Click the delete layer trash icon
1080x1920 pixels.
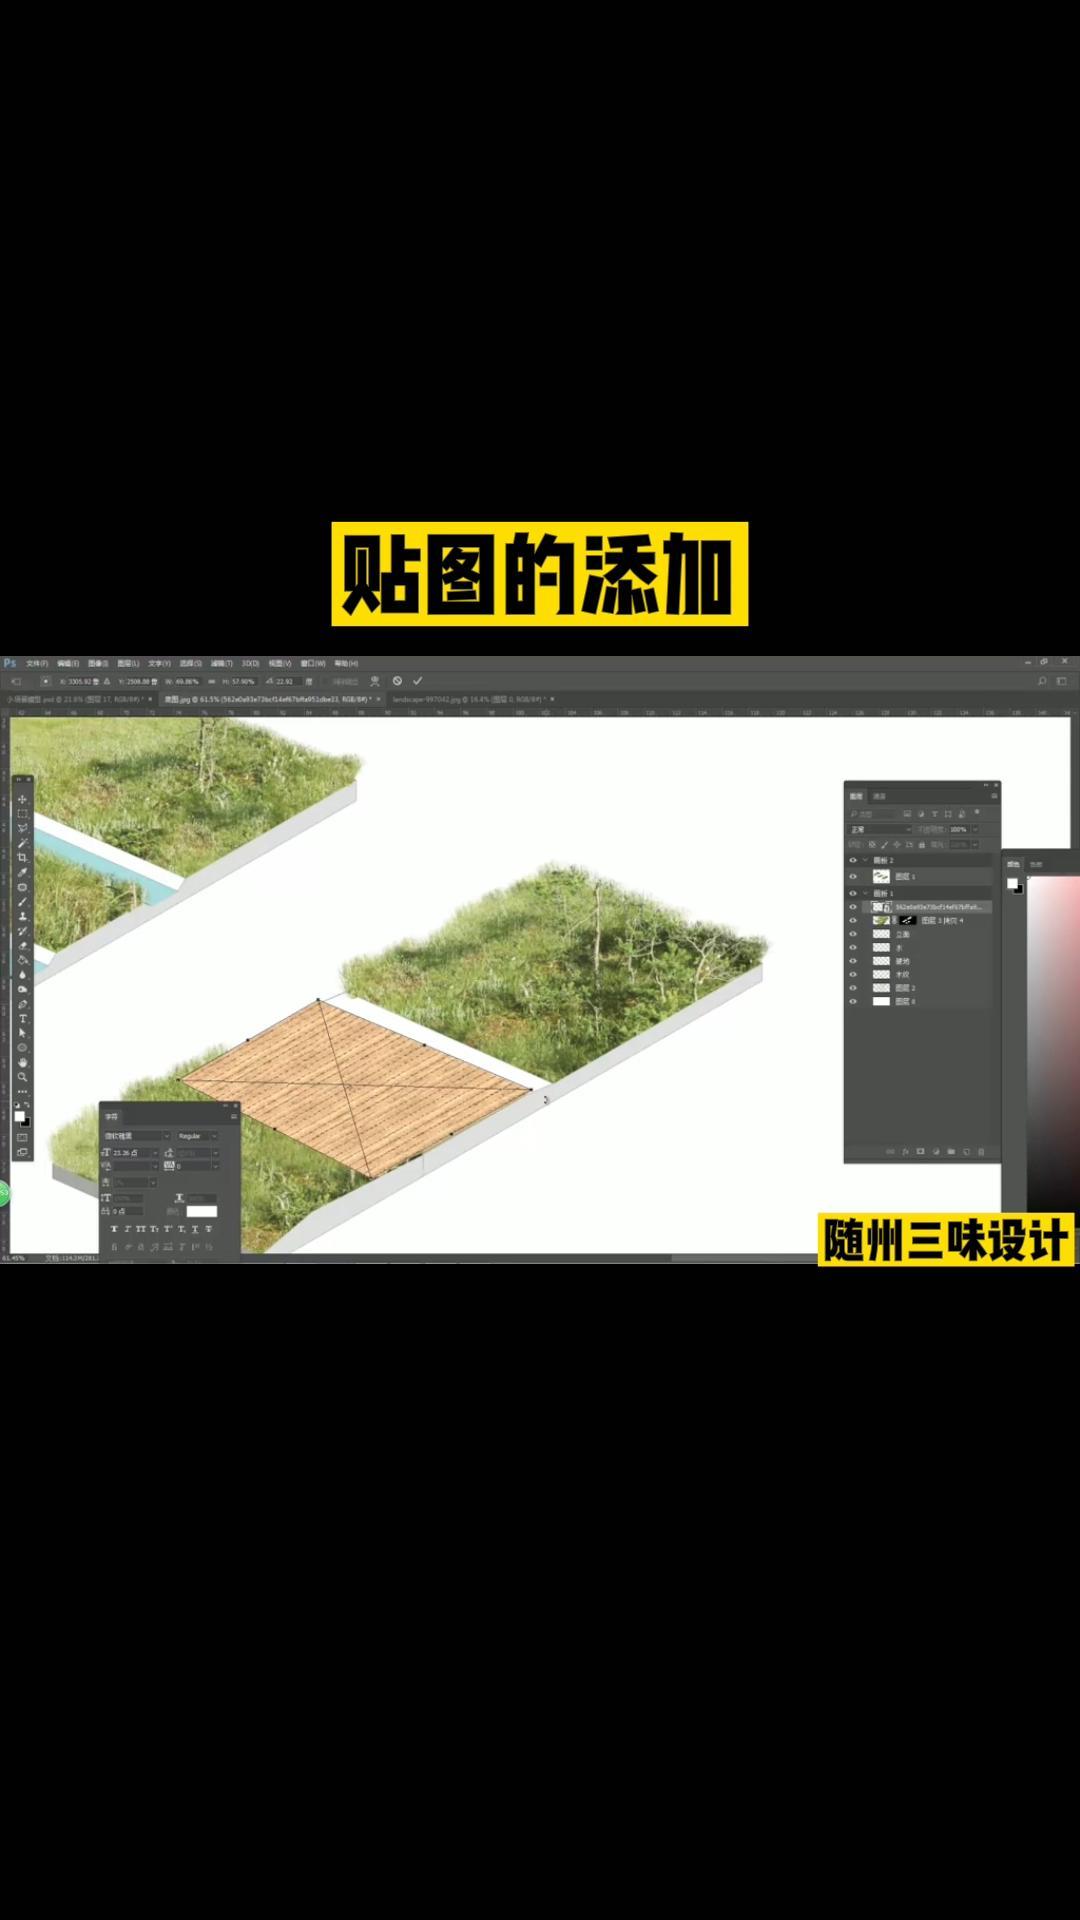coord(981,1152)
